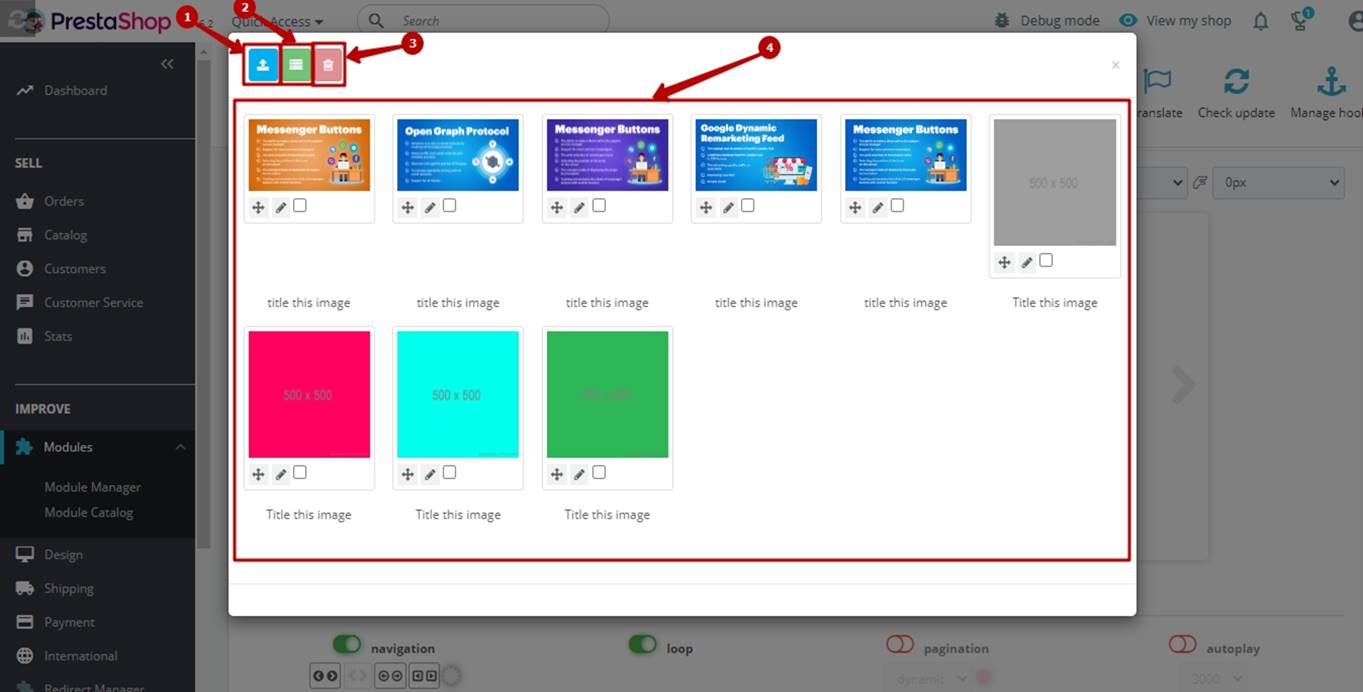
Task: Click move handle under orange Messenger Buttons image
Action: [x=258, y=207]
